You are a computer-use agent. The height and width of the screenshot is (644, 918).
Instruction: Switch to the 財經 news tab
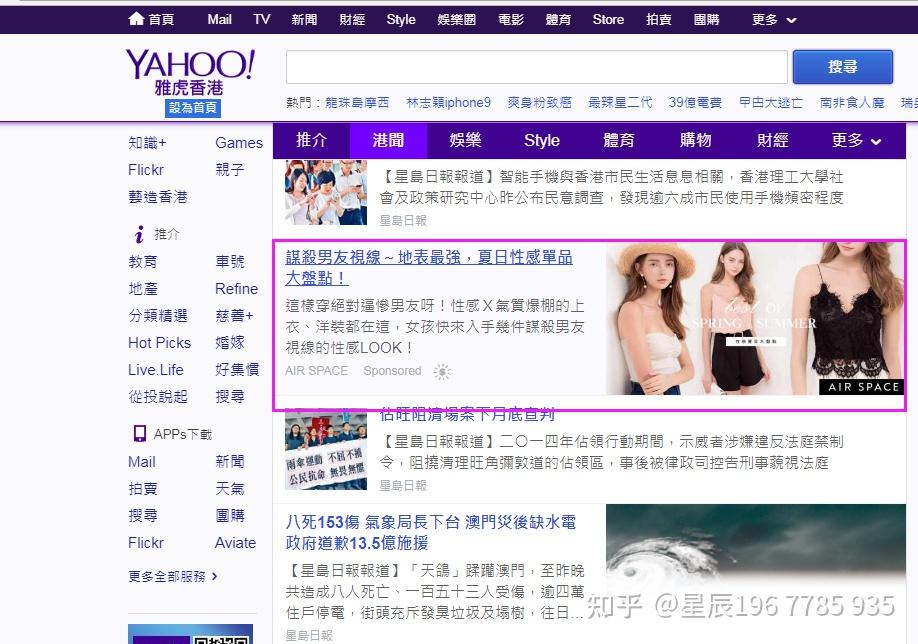(x=772, y=140)
